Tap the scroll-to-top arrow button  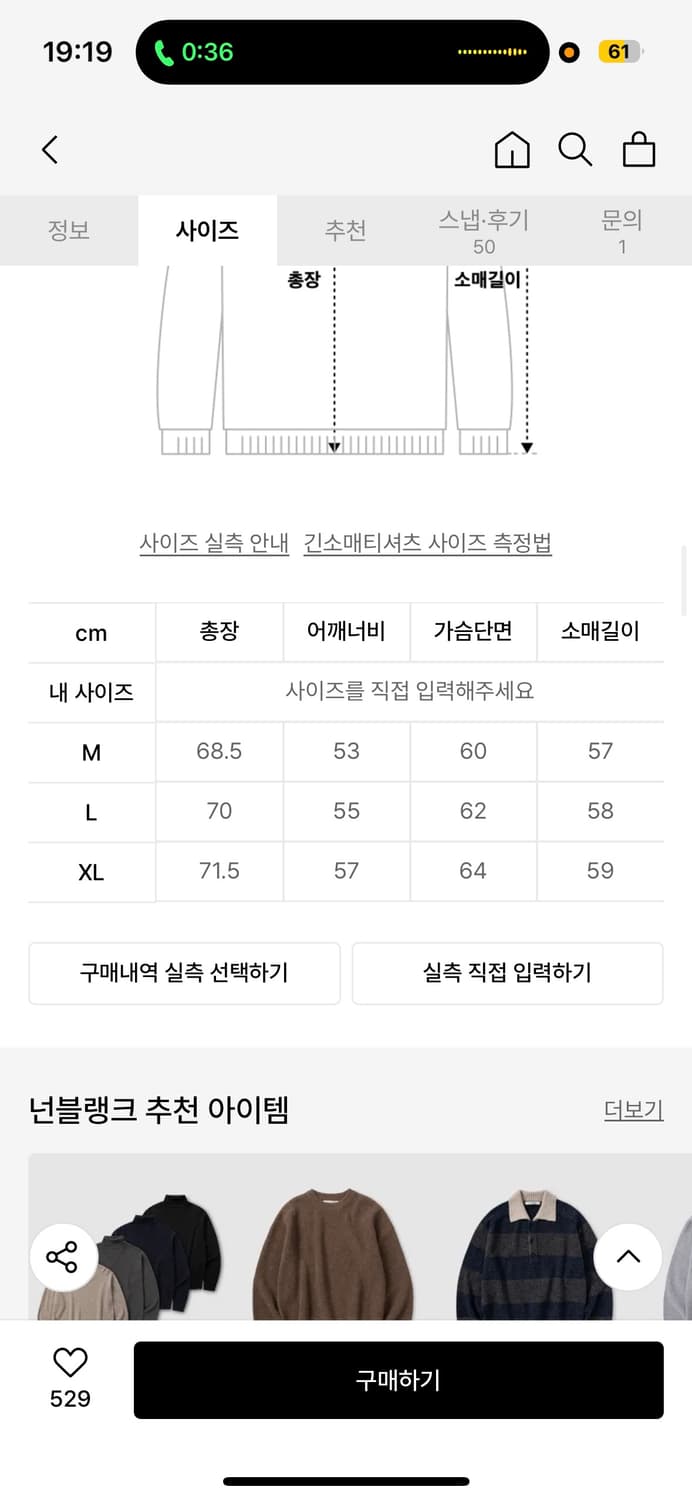628,1257
